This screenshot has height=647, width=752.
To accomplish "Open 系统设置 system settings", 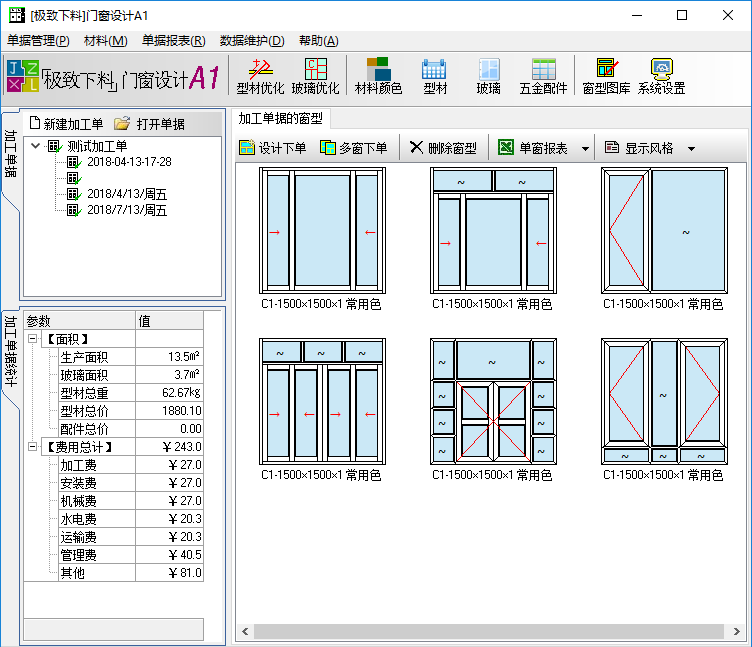I will point(661,77).
